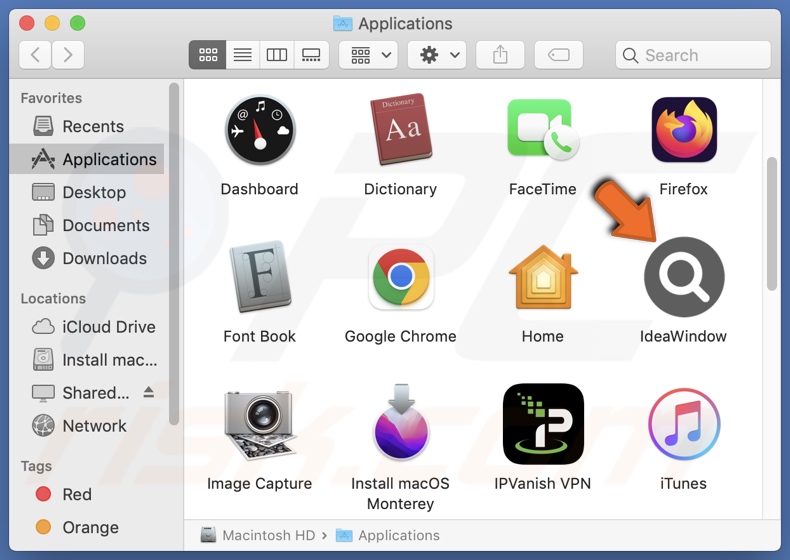Click the sidebar vertical scrollbar
The width and height of the screenshot is (790, 560).
(x=174, y=255)
